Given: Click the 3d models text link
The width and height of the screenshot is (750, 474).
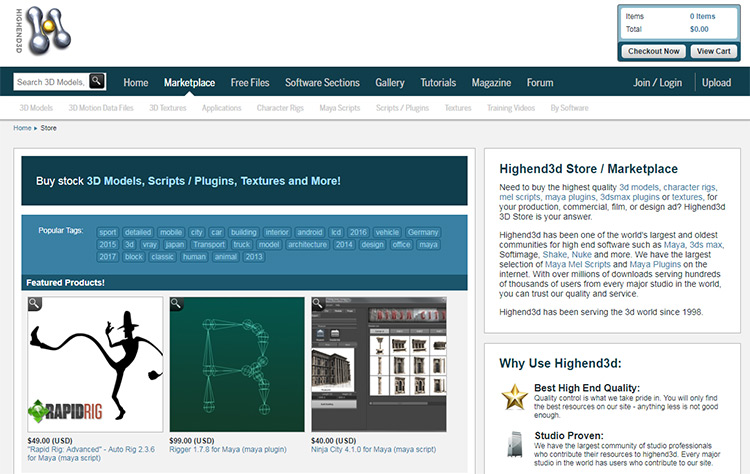Looking at the screenshot, I should click(x=639, y=187).
